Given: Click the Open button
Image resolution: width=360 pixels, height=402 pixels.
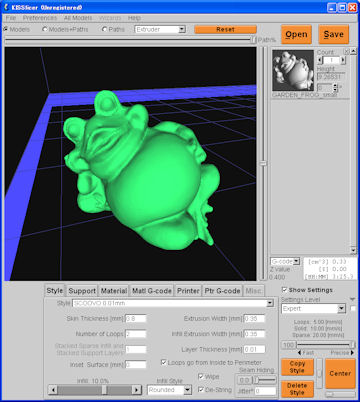Looking at the screenshot, I should click(296, 34).
